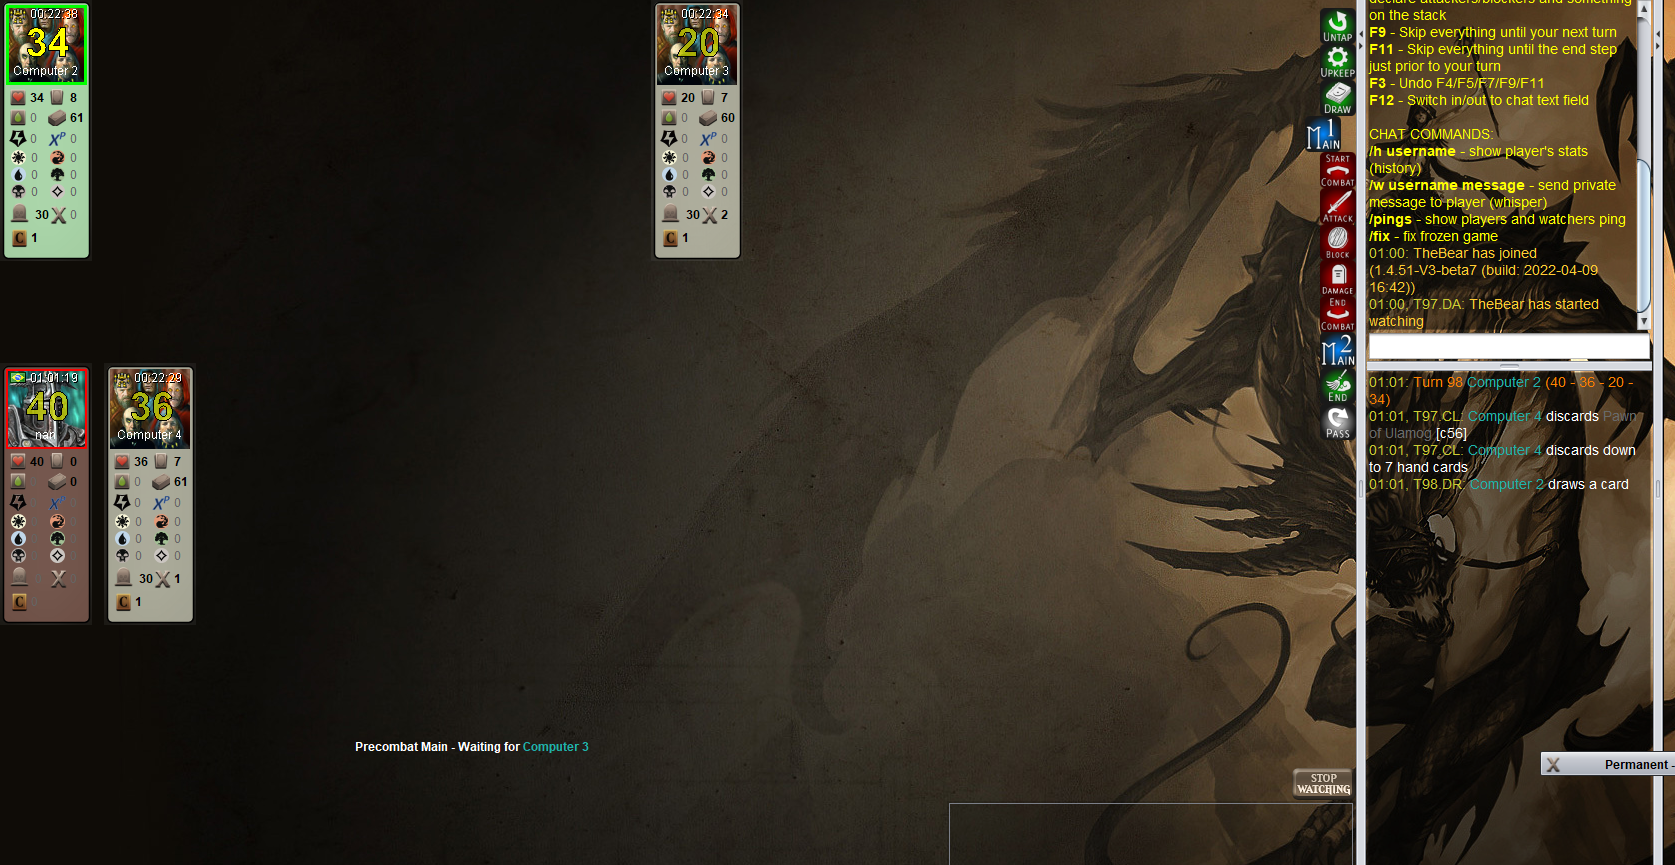Screen dimensions: 1675x865
Task: Click the Start Combat phase icon
Action: point(1337,170)
